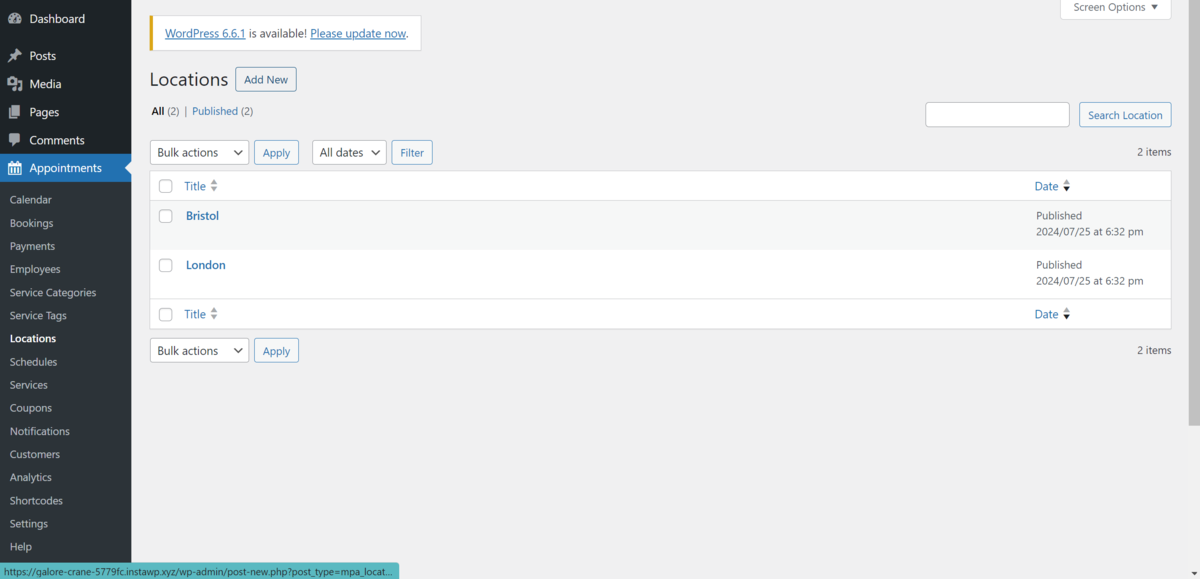Sort by Date arrows in header
The height and width of the screenshot is (579, 1200).
(x=1066, y=186)
